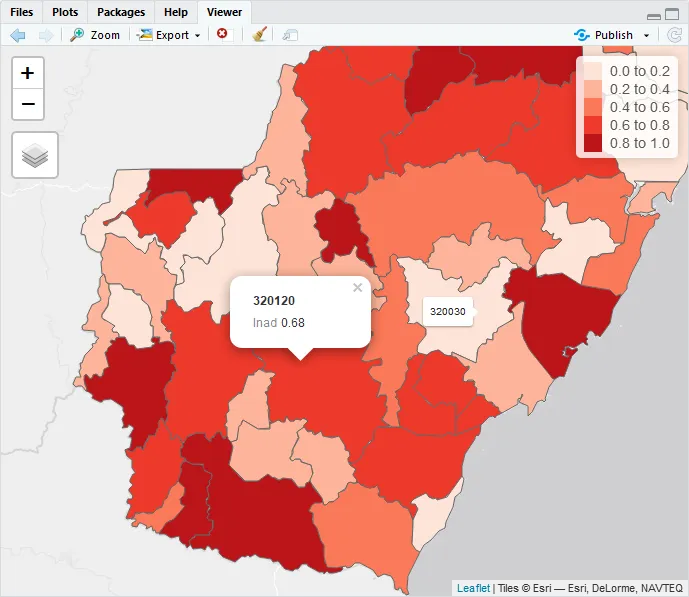Open the Files tab
The height and width of the screenshot is (597, 689).
click(x=22, y=12)
